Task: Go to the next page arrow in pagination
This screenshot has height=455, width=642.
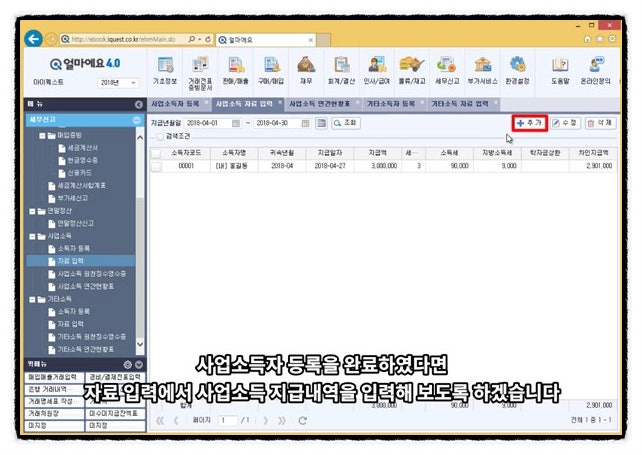Action: coord(266,421)
